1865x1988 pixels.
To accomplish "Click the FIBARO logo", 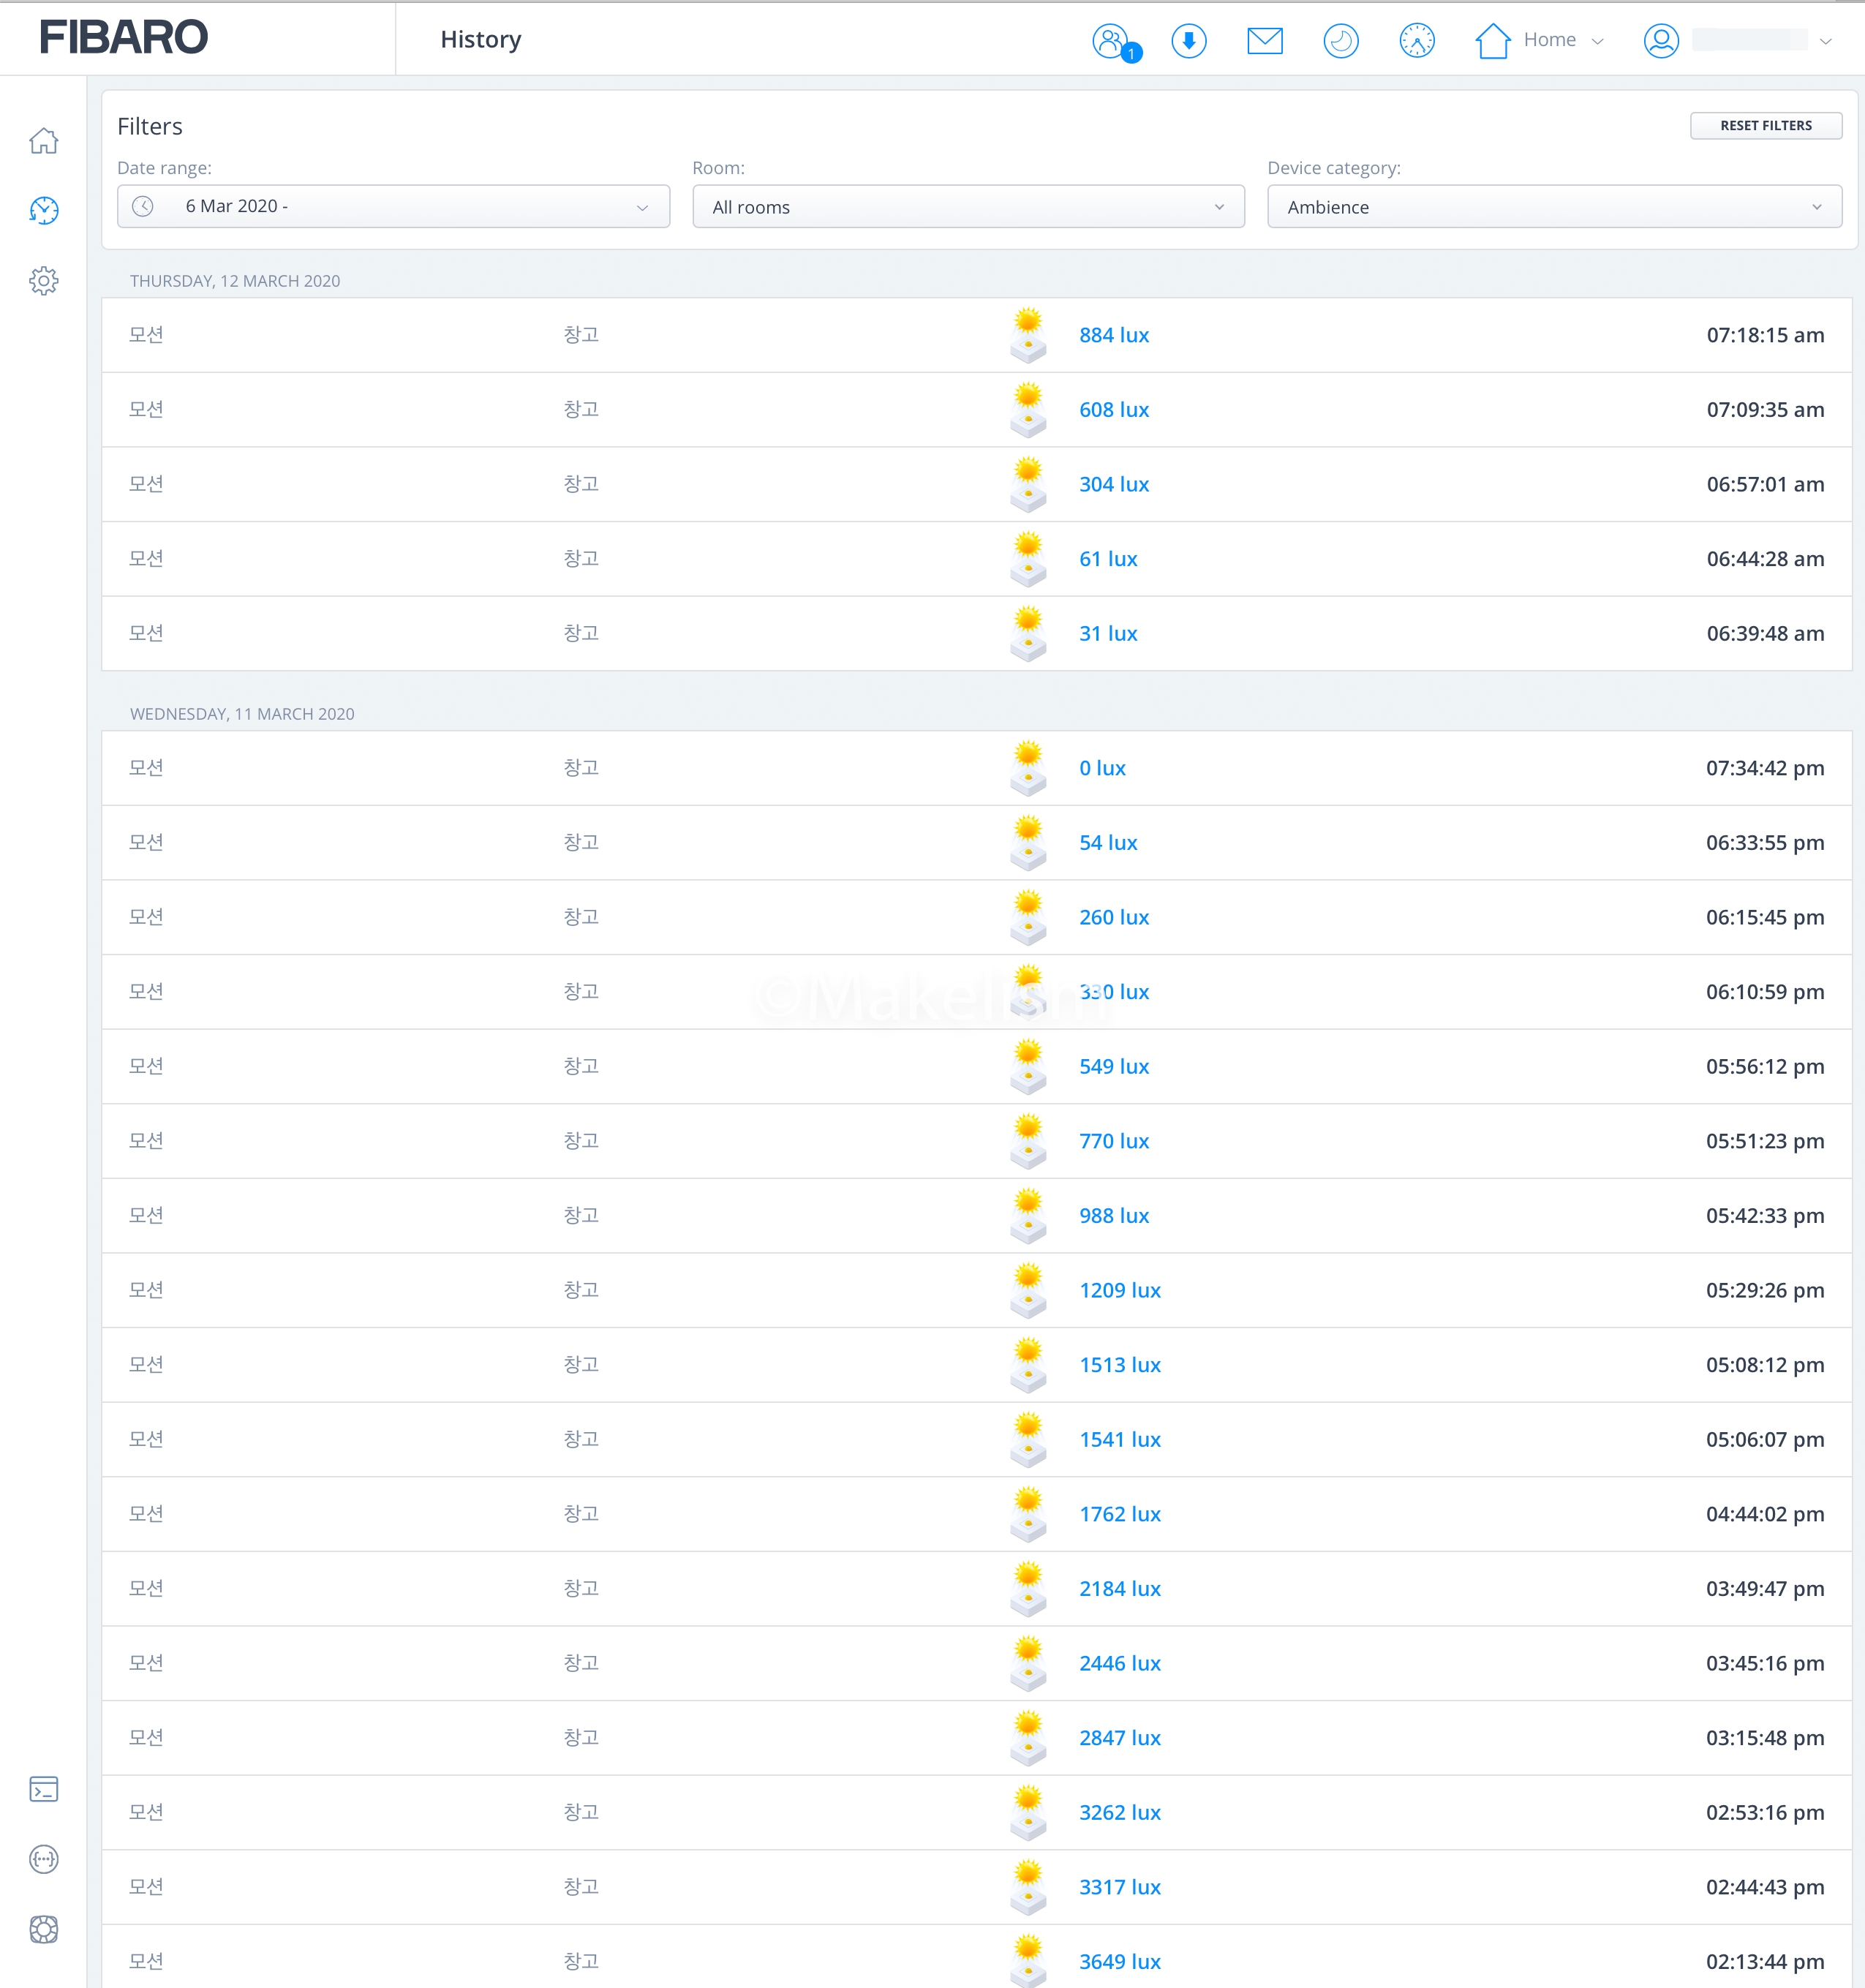I will tap(123, 38).
